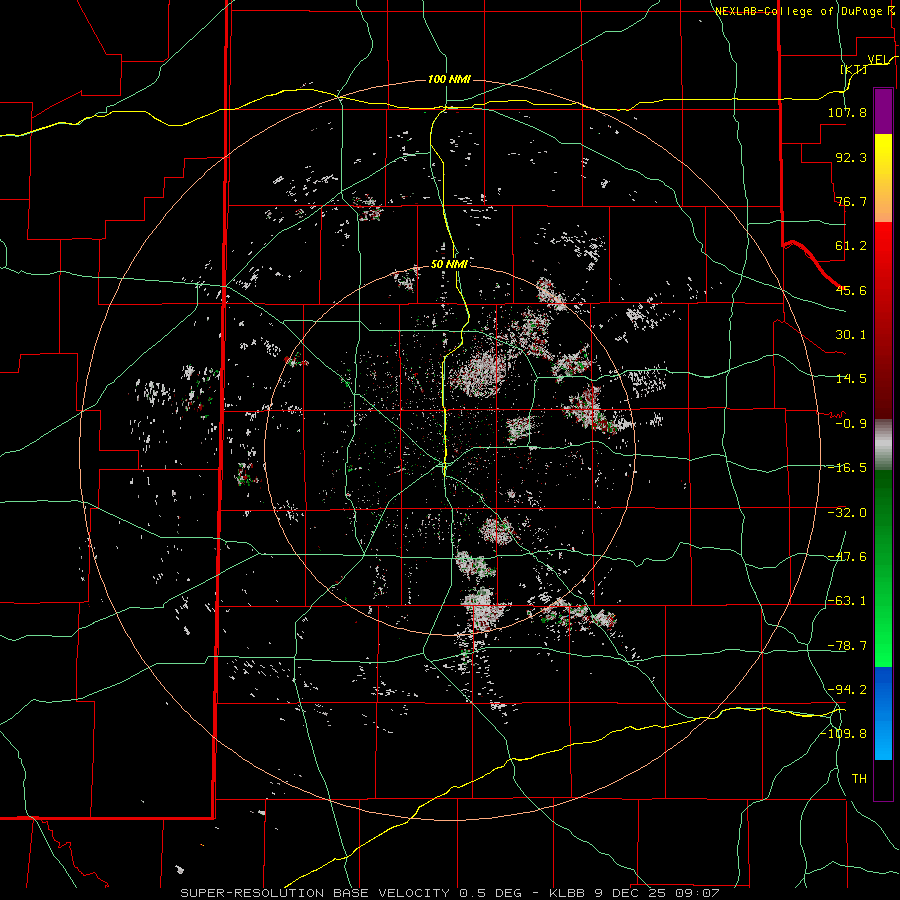Select the -47.6 value on velocity scale
Screen dimensions: 900x900
(847, 557)
